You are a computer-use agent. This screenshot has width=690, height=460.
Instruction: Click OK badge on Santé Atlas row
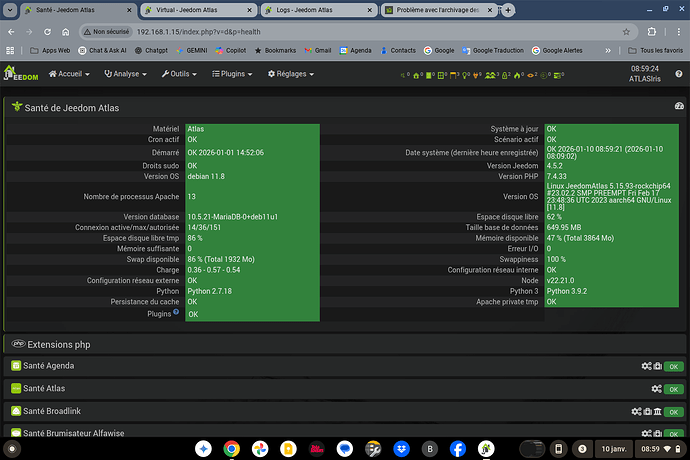(x=673, y=389)
